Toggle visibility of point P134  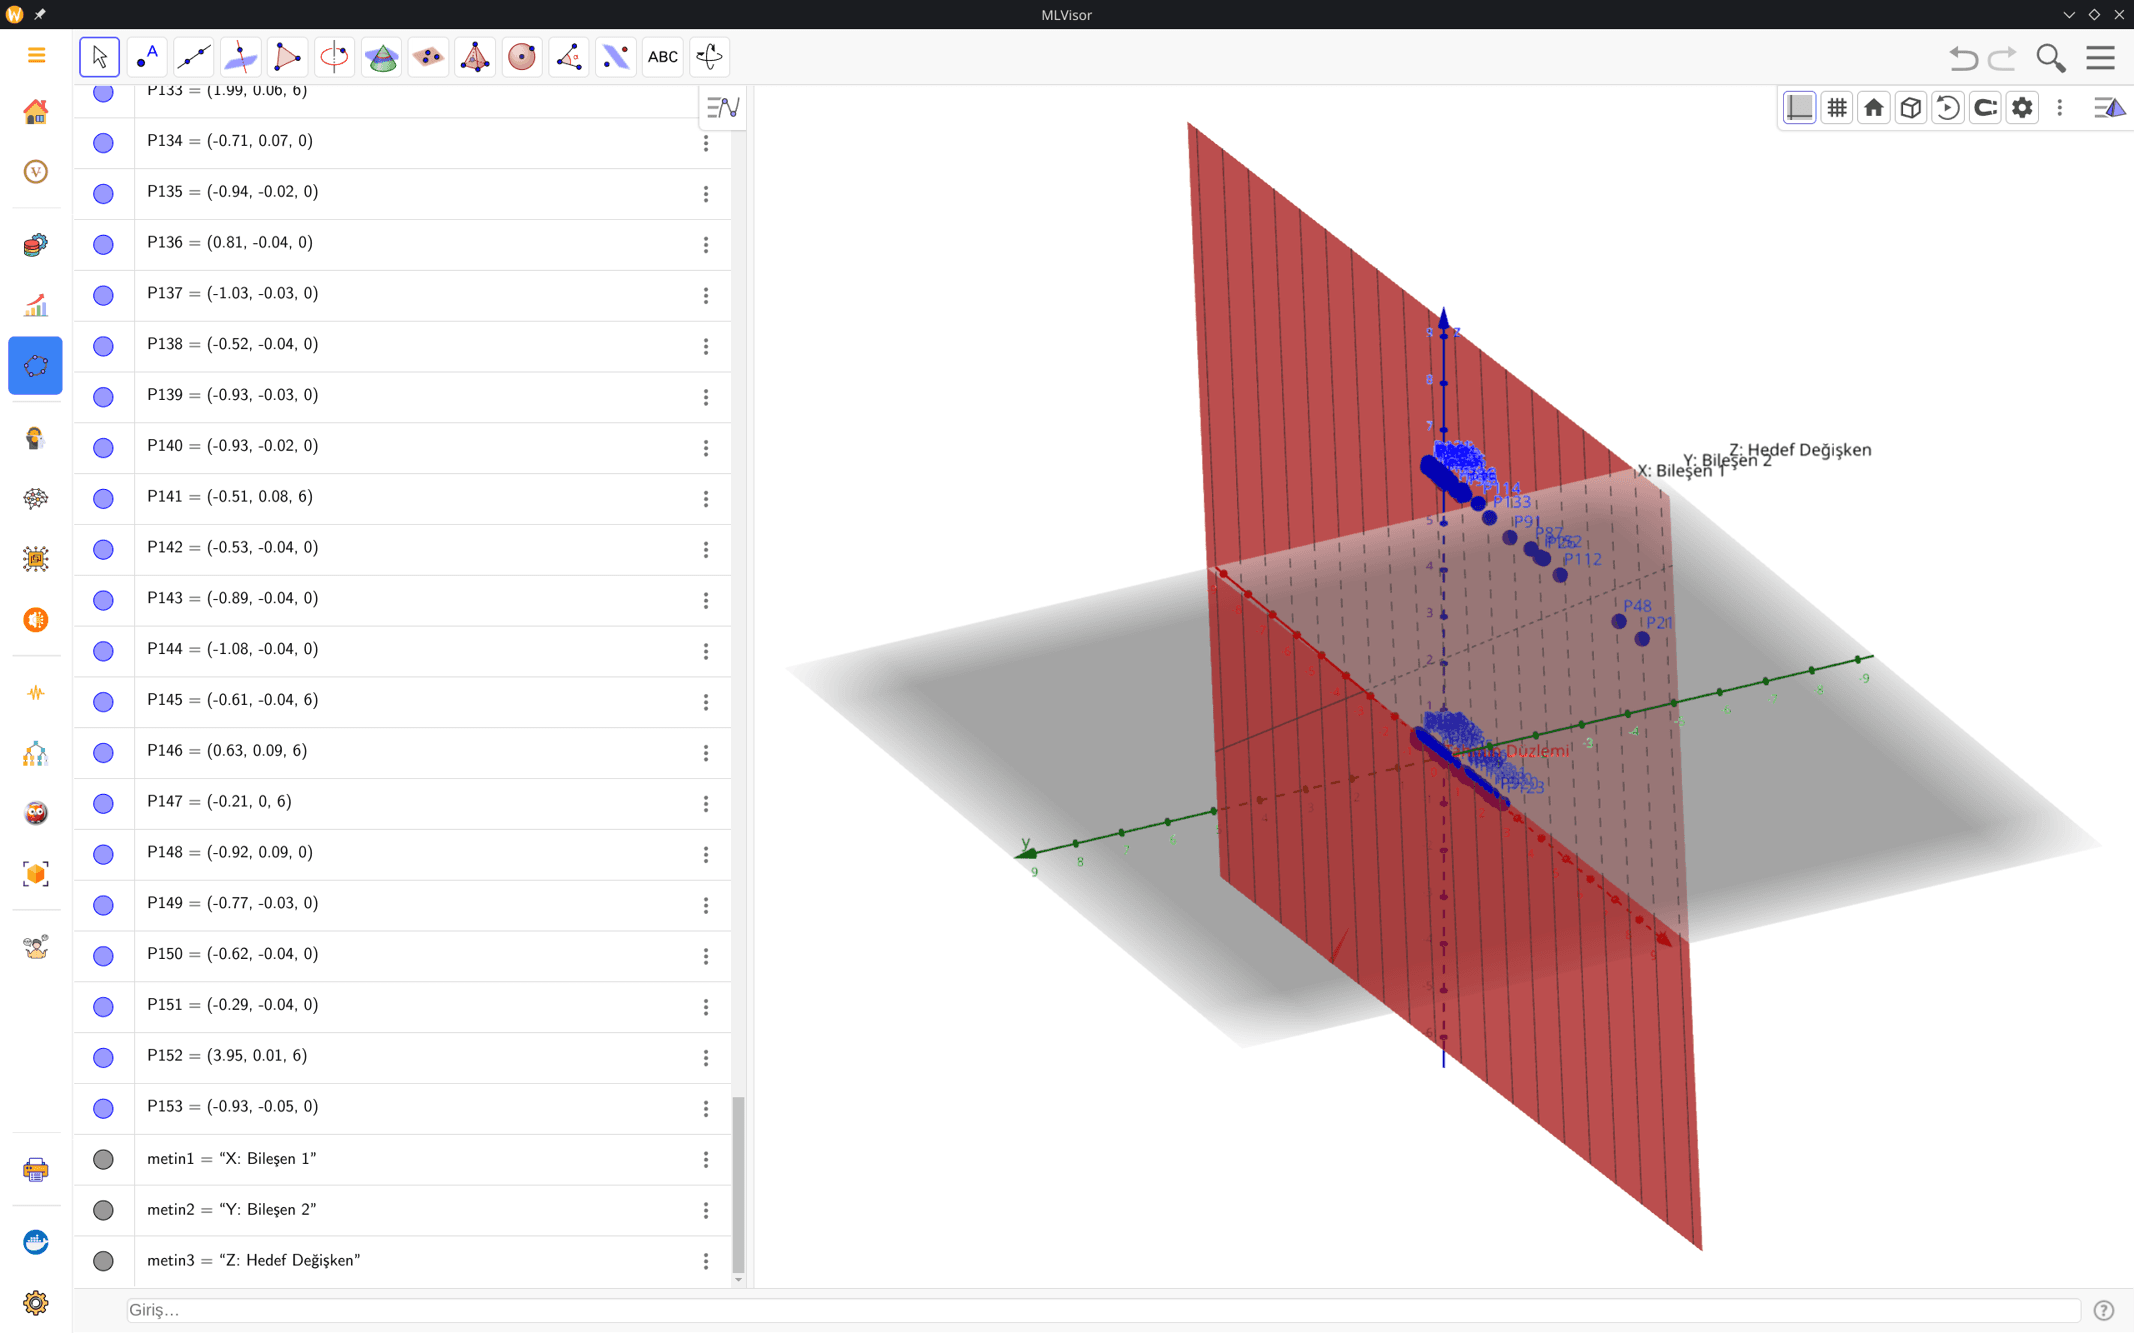click(x=103, y=143)
